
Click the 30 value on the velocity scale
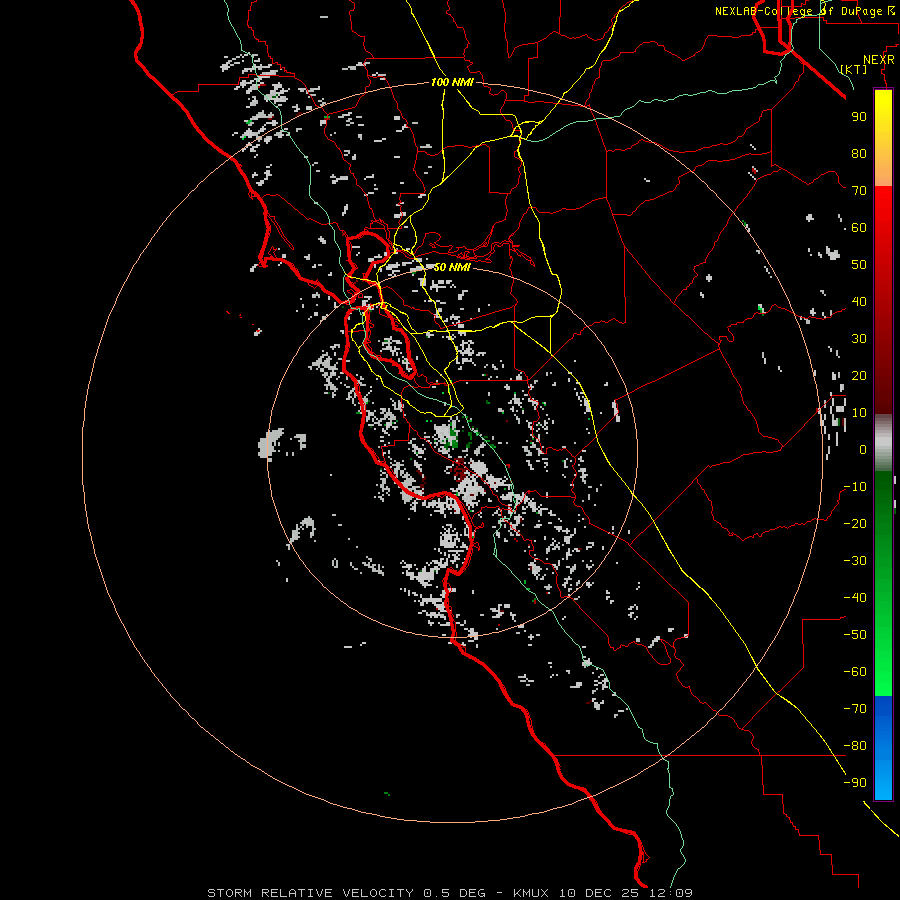tap(859, 339)
